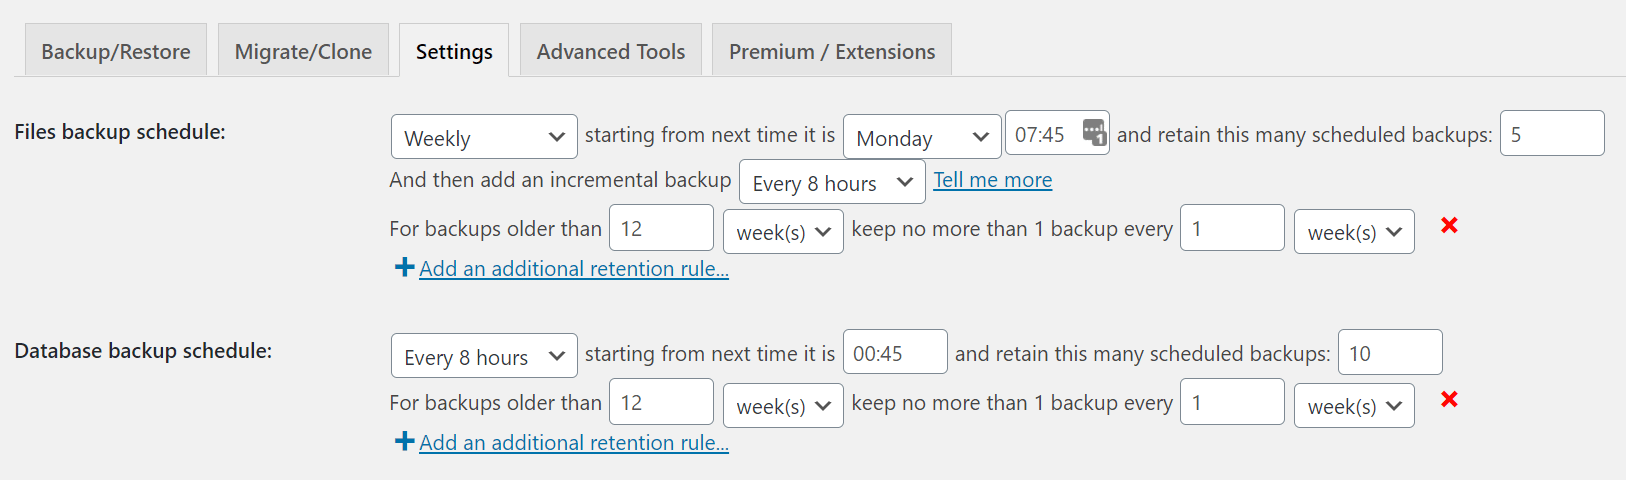Click the database start time field 00:45

click(895, 352)
